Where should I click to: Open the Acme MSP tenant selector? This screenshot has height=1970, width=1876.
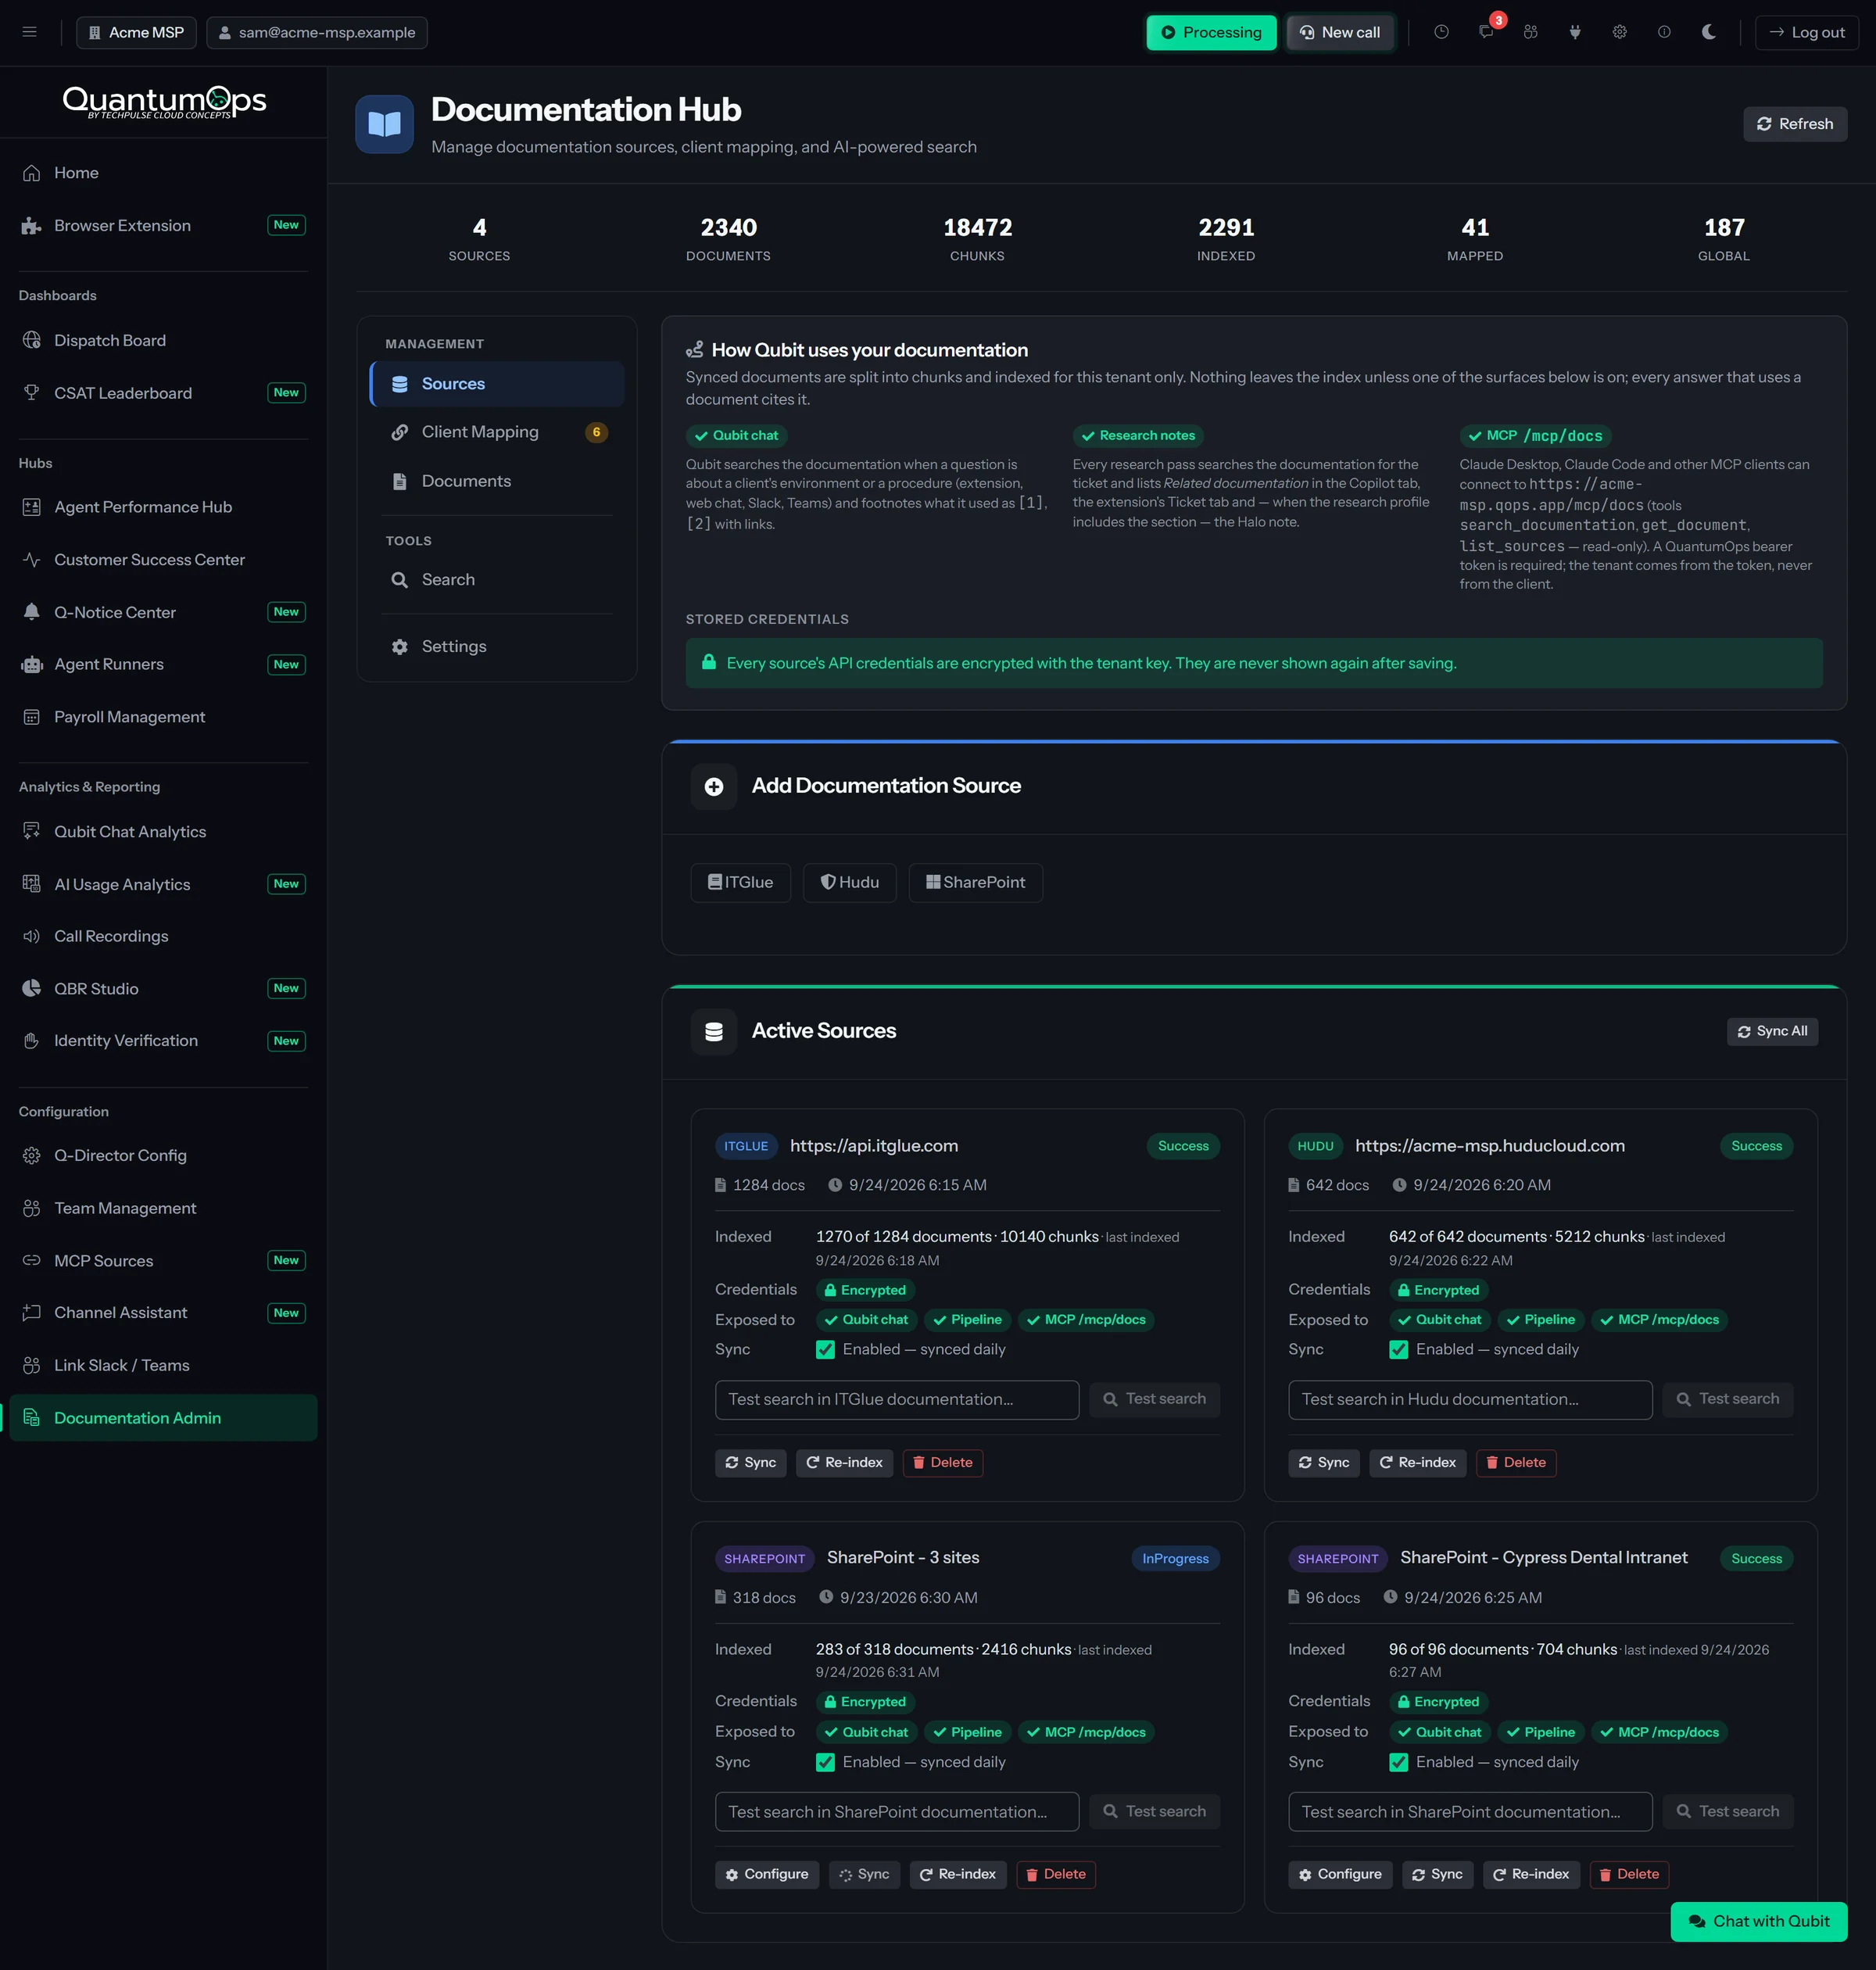pyautogui.click(x=137, y=32)
